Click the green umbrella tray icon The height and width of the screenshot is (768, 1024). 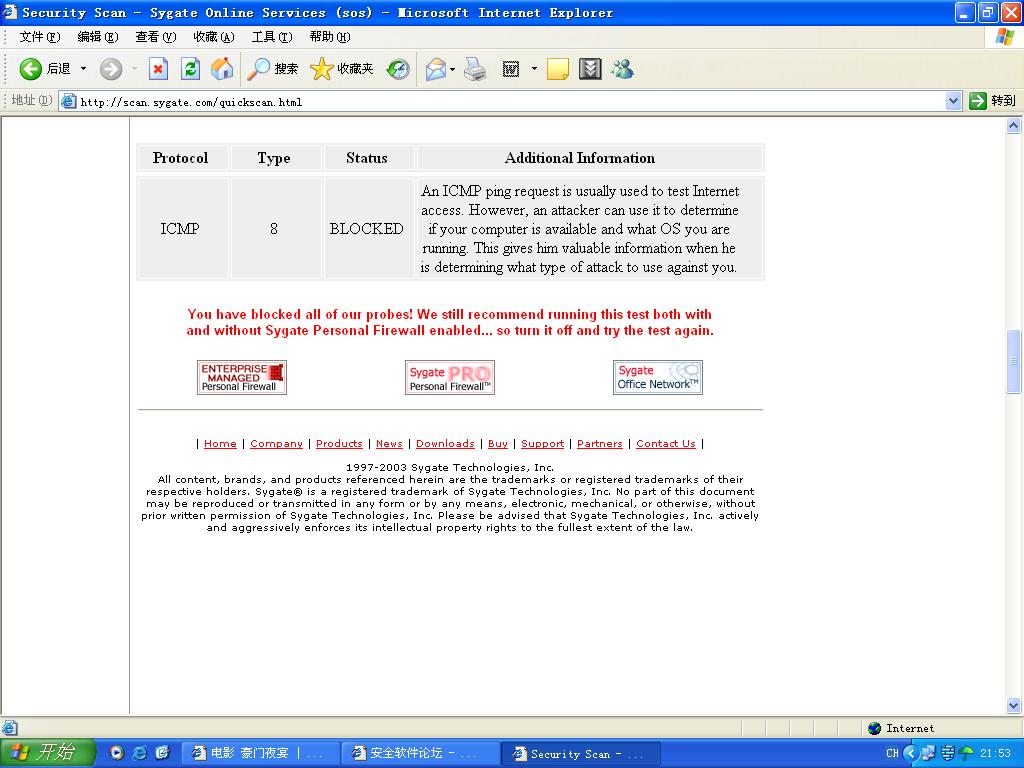[967, 753]
